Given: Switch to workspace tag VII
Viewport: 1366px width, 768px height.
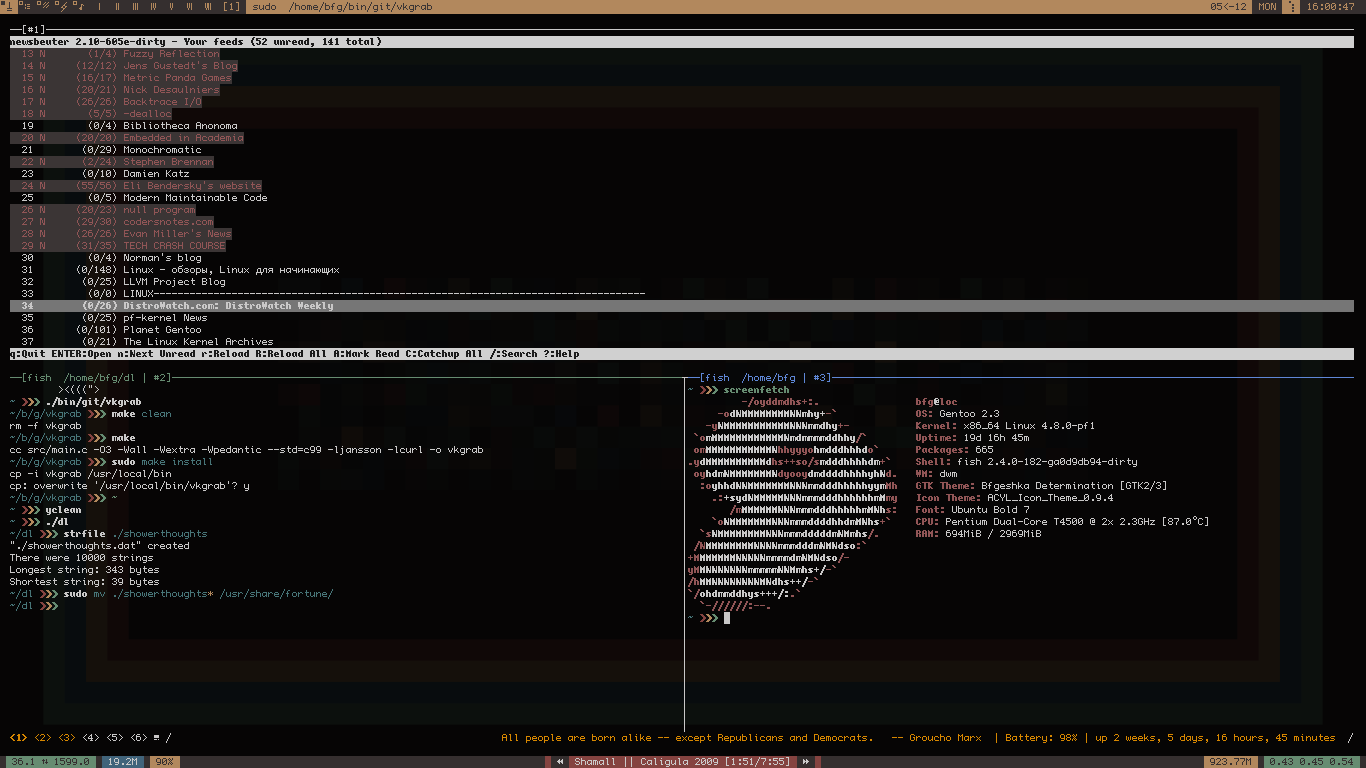Looking at the screenshot, I should pos(207,7).
